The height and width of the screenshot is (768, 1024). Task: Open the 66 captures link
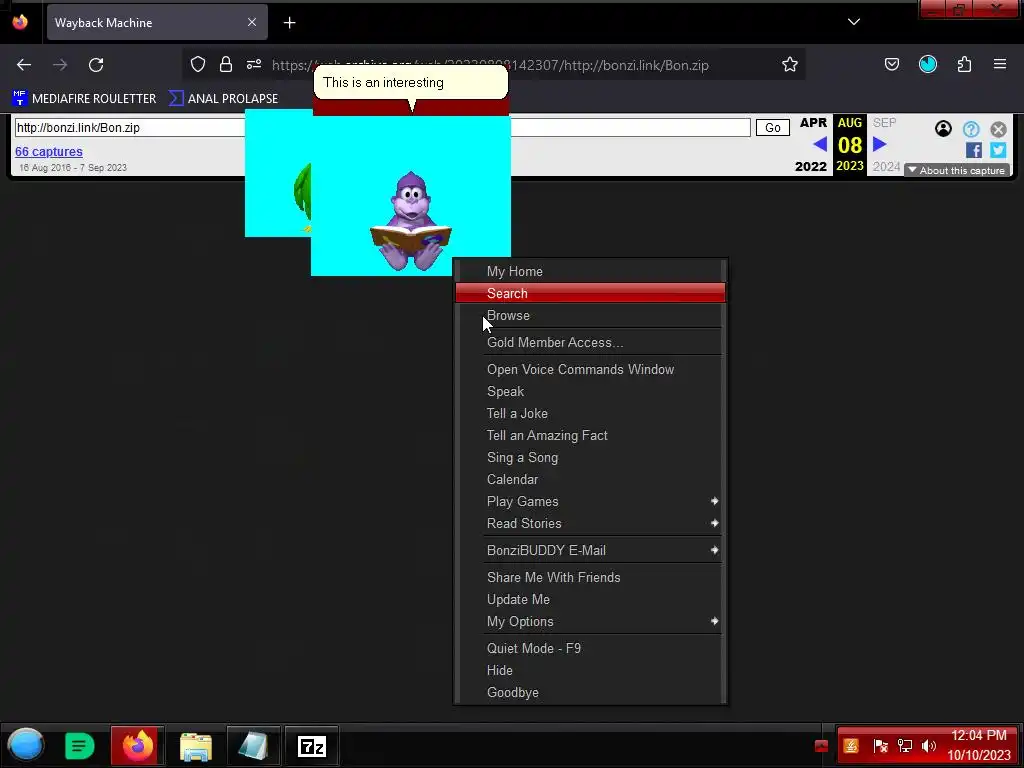(49, 152)
